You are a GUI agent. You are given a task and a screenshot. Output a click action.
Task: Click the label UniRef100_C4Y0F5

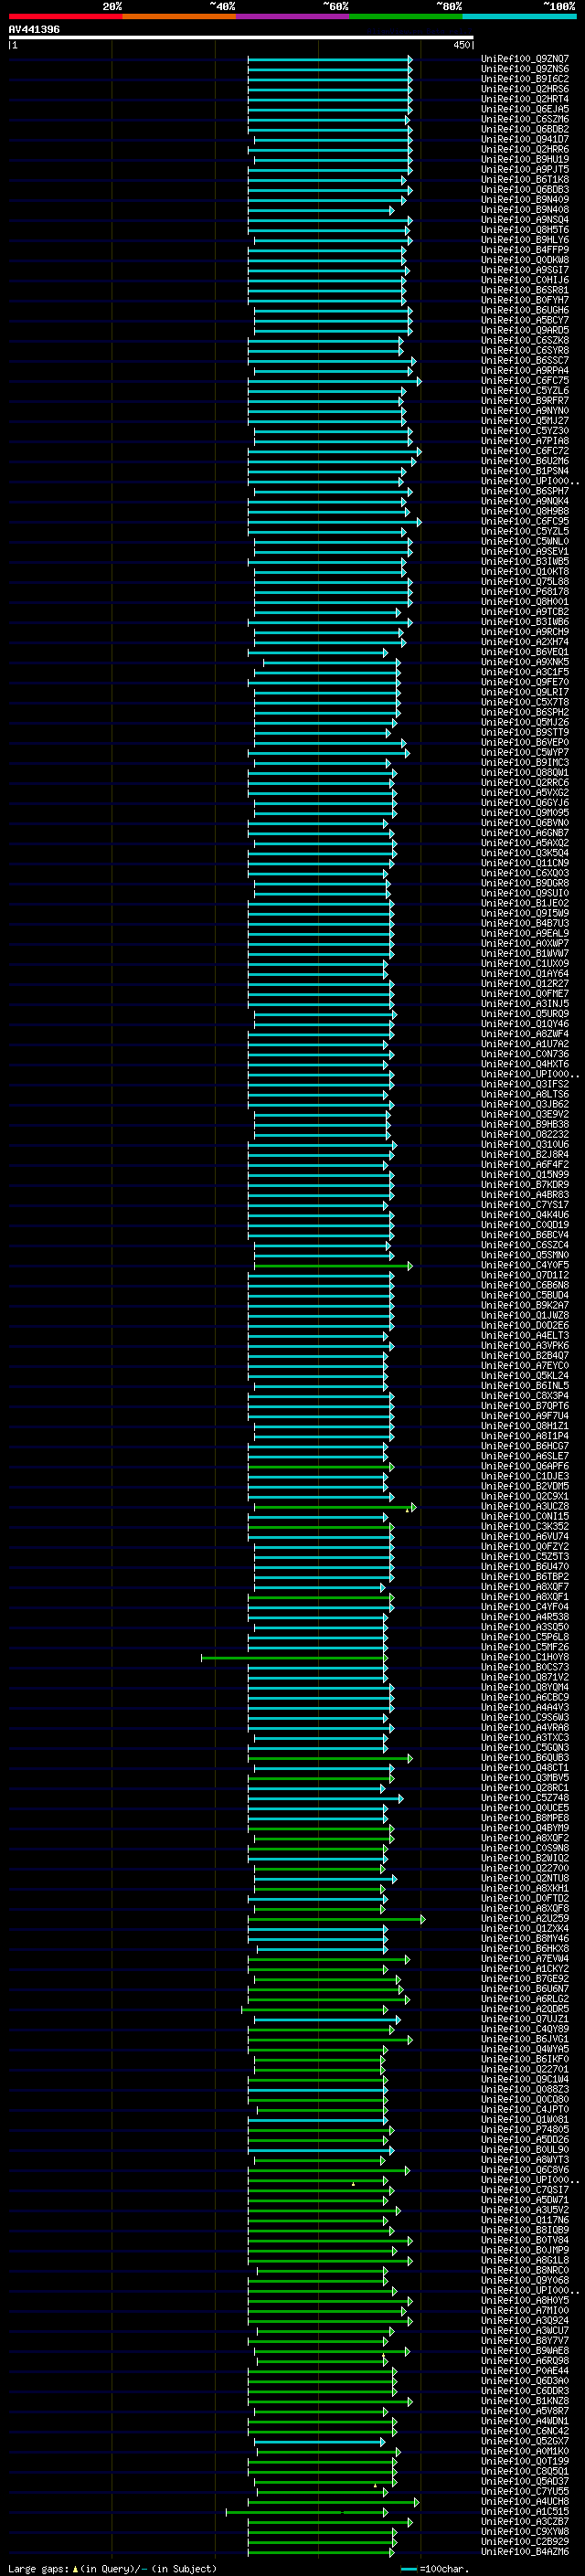click(x=525, y=1265)
